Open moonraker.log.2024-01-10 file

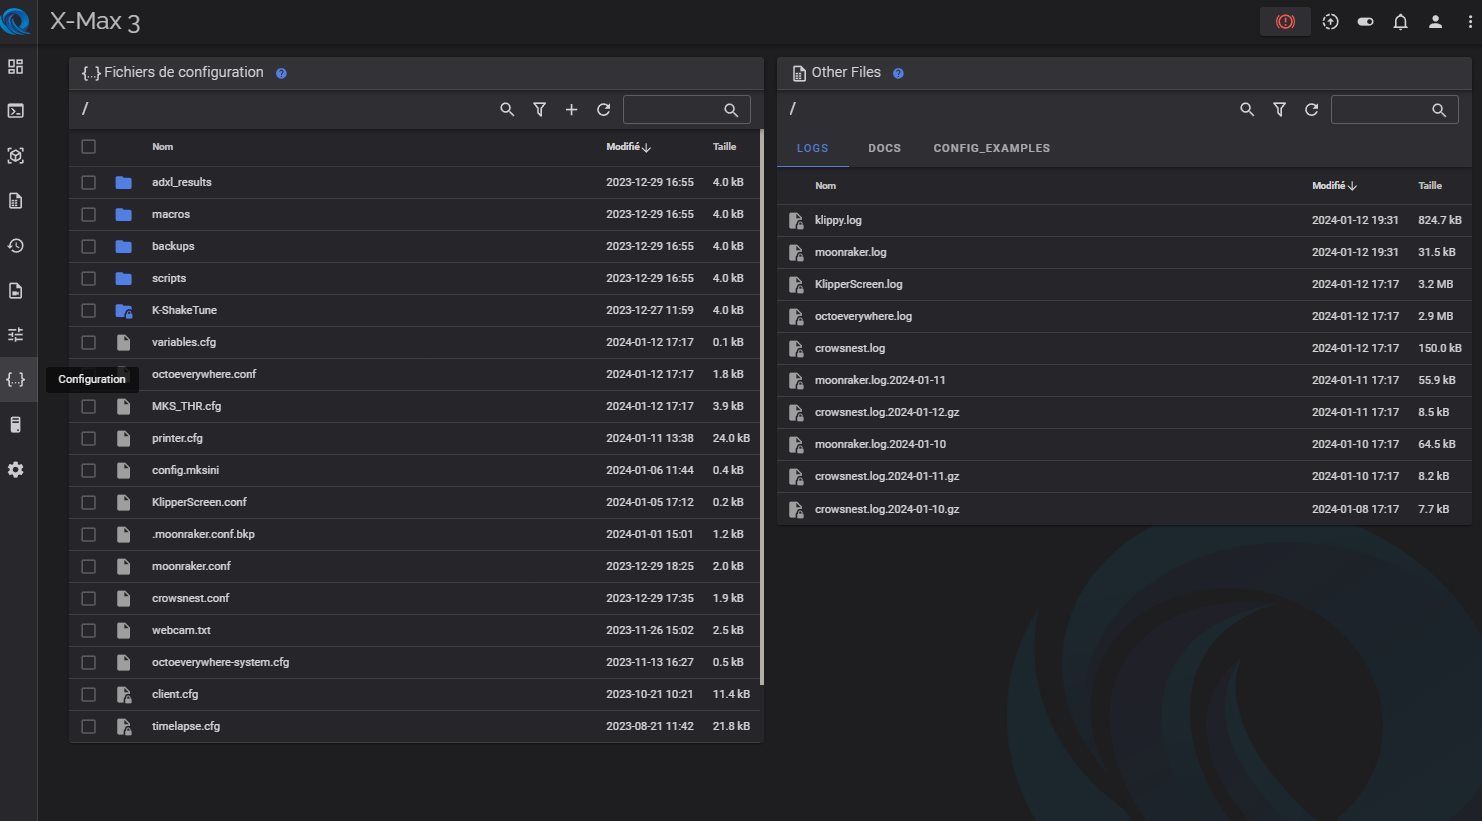(880, 444)
